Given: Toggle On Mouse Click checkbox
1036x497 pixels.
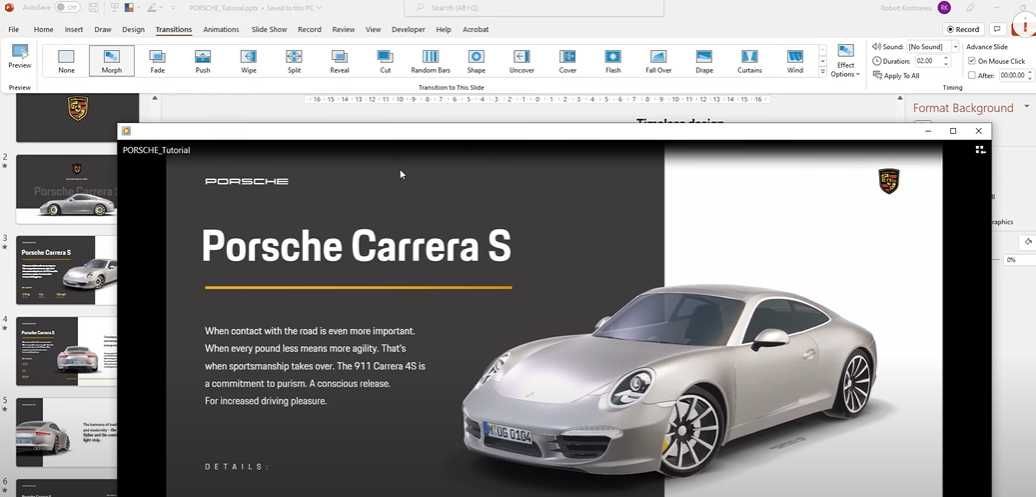Looking at the screenshot, I should pyautogui.click(x=971, y=61).
